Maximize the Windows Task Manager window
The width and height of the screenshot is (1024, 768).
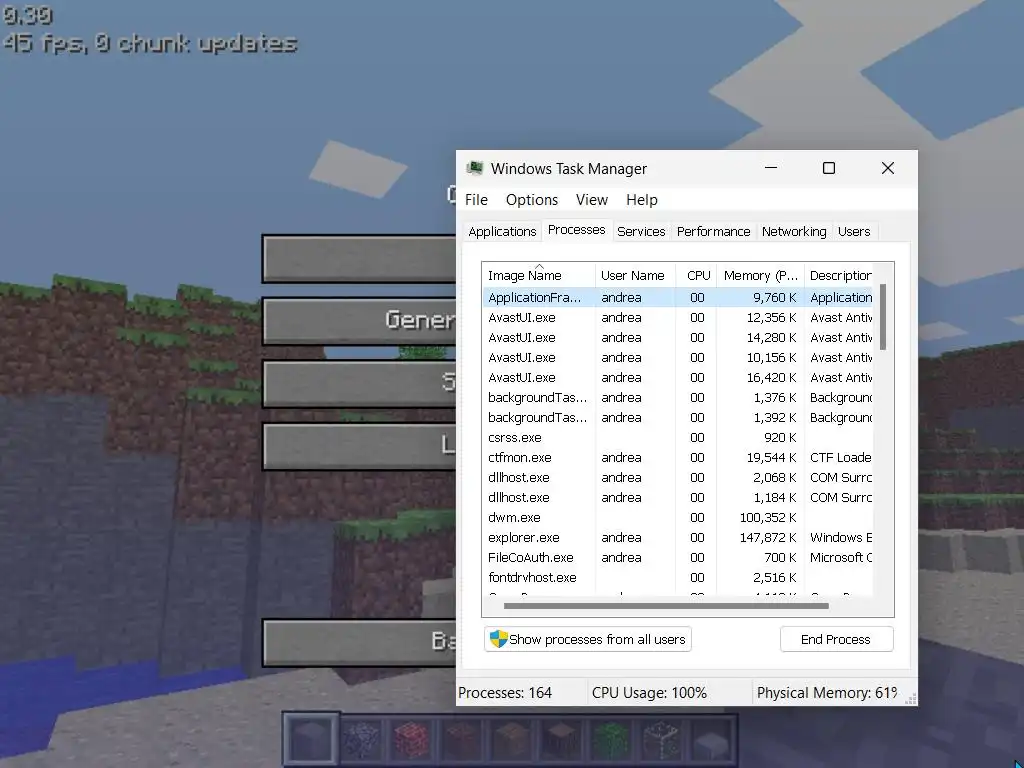click(x=829, y=168)
